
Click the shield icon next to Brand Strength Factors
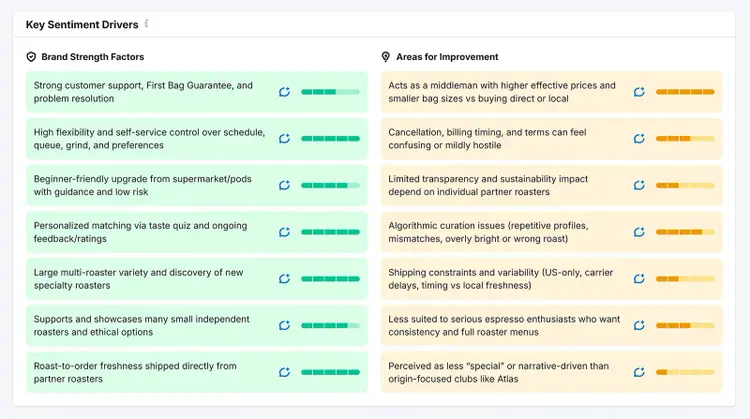click(x=31, y=57)
